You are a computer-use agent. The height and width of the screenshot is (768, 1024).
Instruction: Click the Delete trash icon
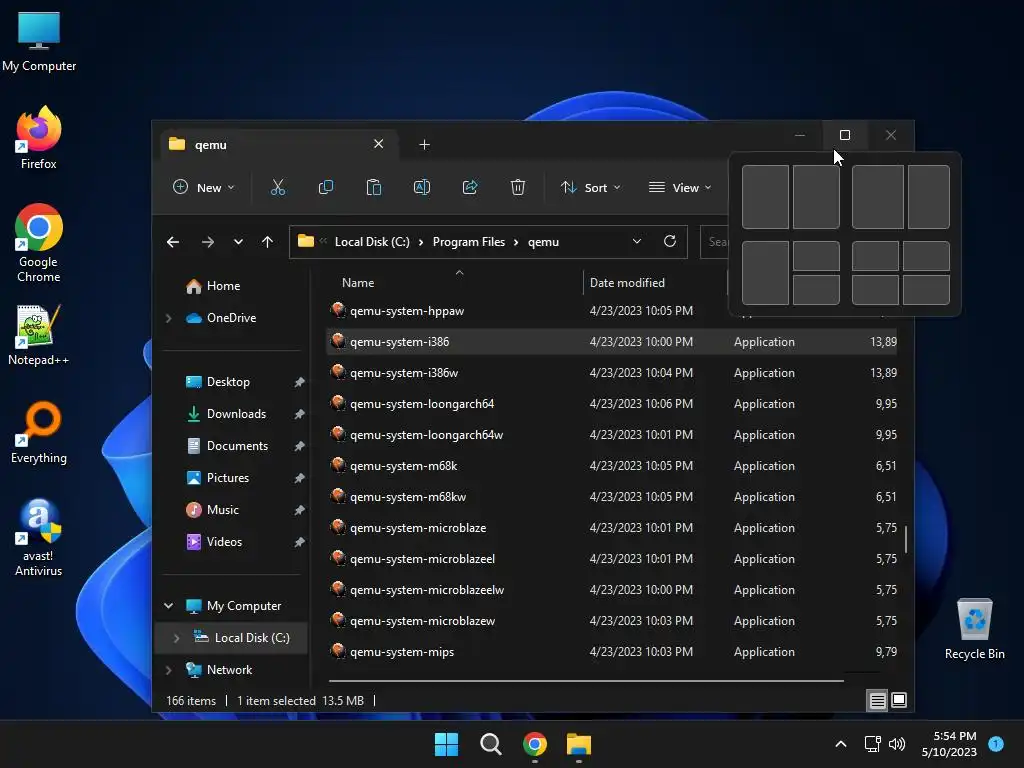(x=518, y=187)
